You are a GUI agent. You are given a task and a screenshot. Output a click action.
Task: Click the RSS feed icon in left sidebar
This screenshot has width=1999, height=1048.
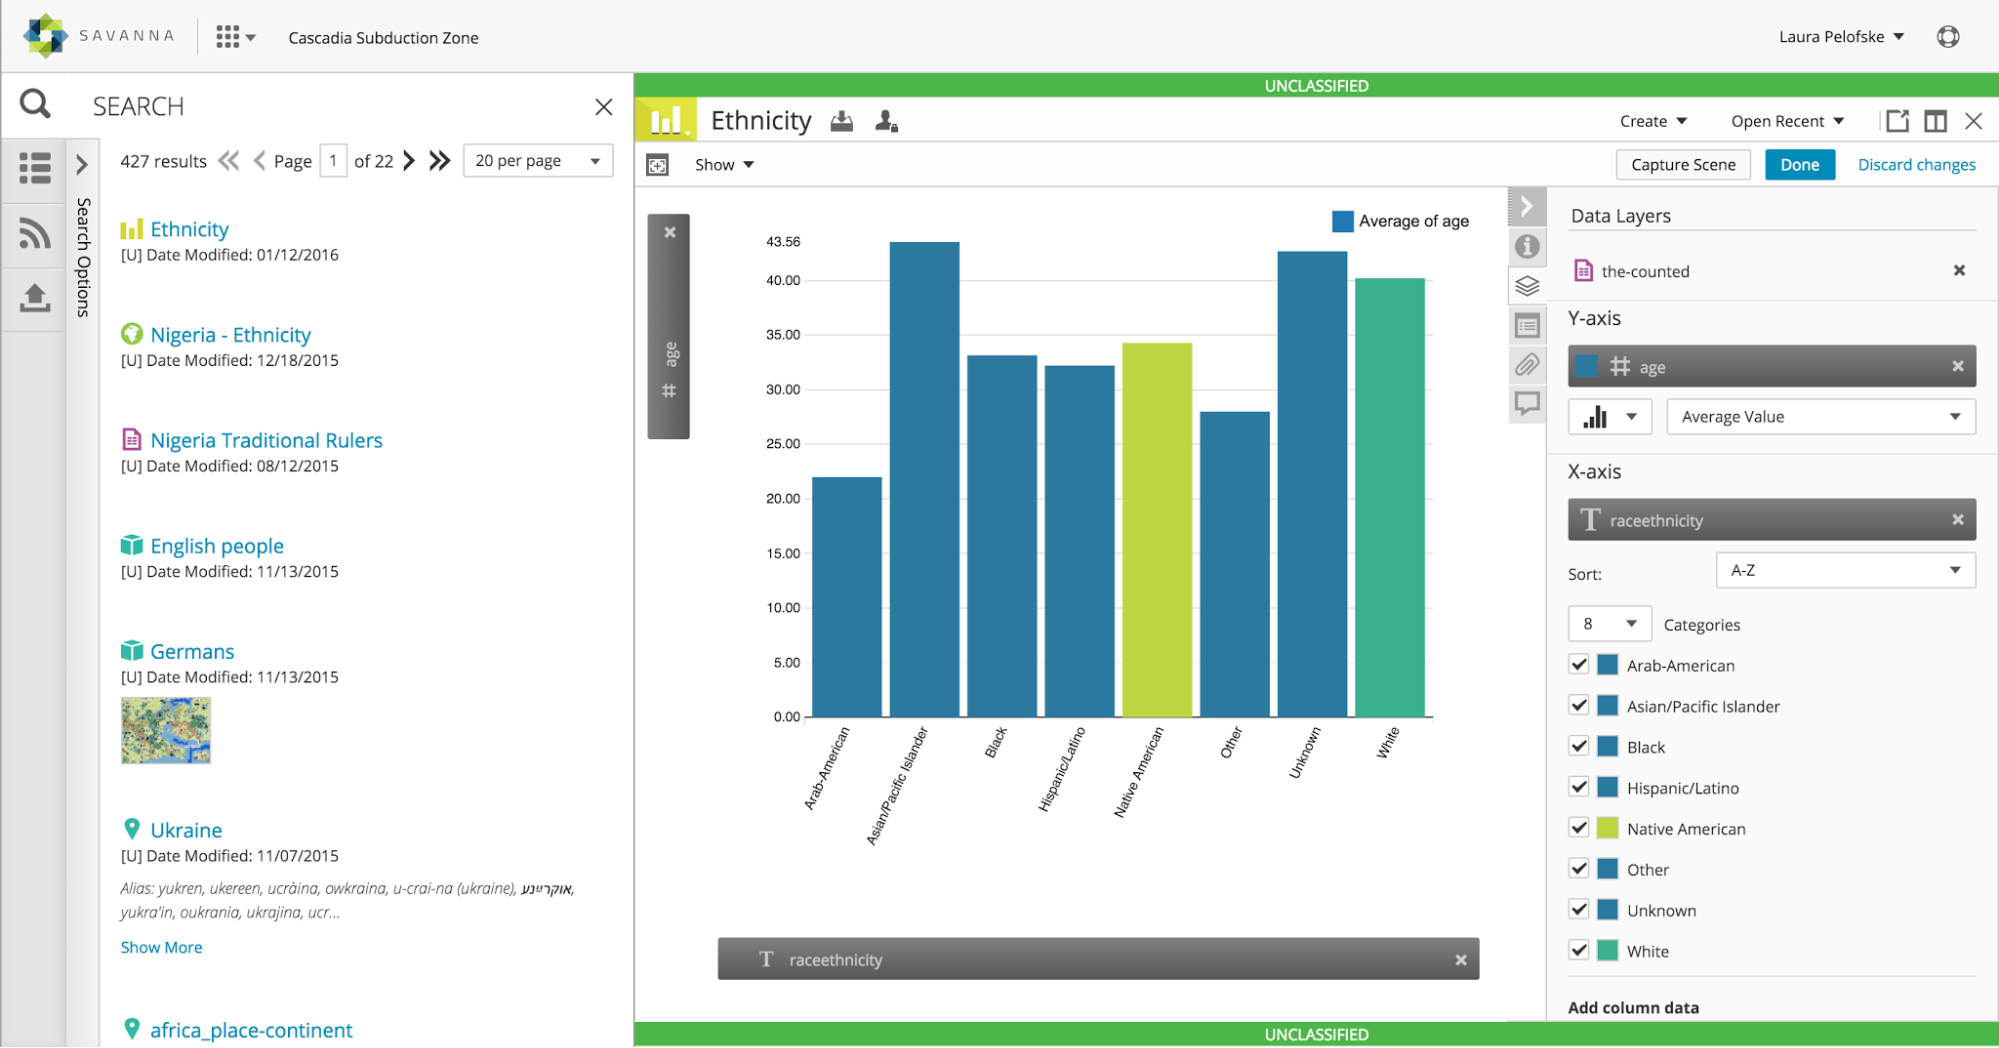[x=35, y=233]
